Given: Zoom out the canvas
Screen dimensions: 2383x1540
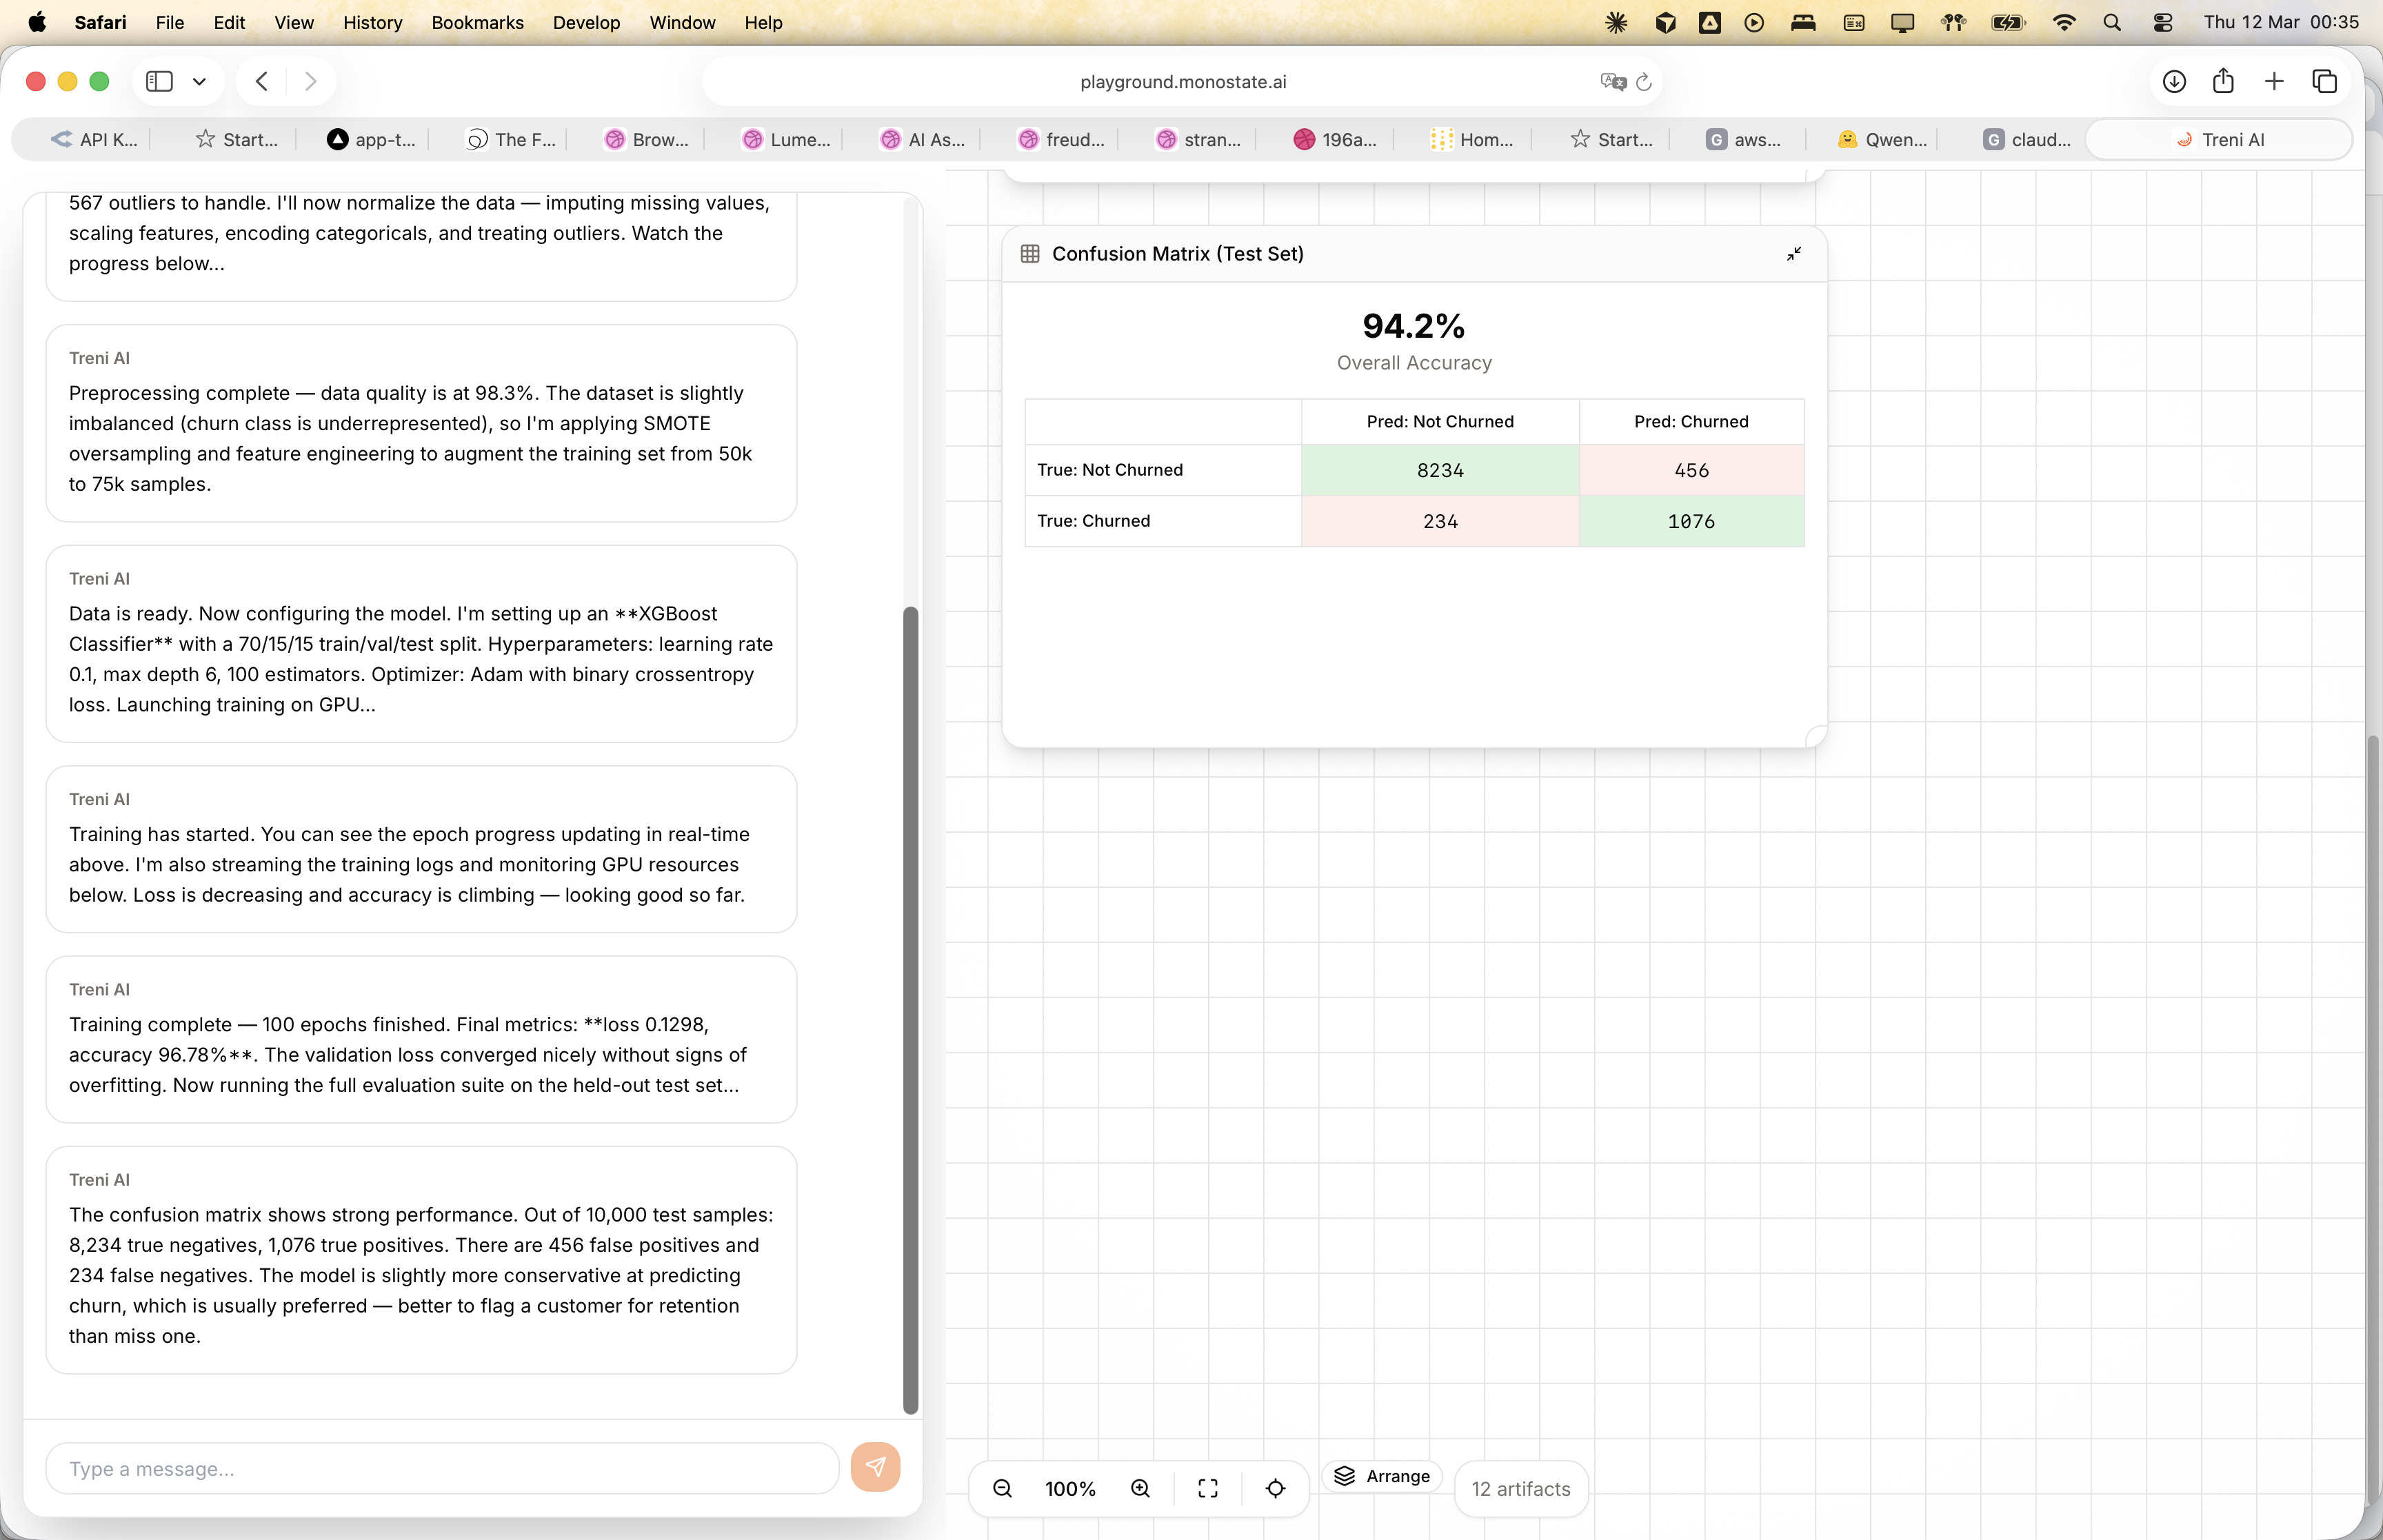Looking at the screenshot, I should (x=1002, y=1488).
